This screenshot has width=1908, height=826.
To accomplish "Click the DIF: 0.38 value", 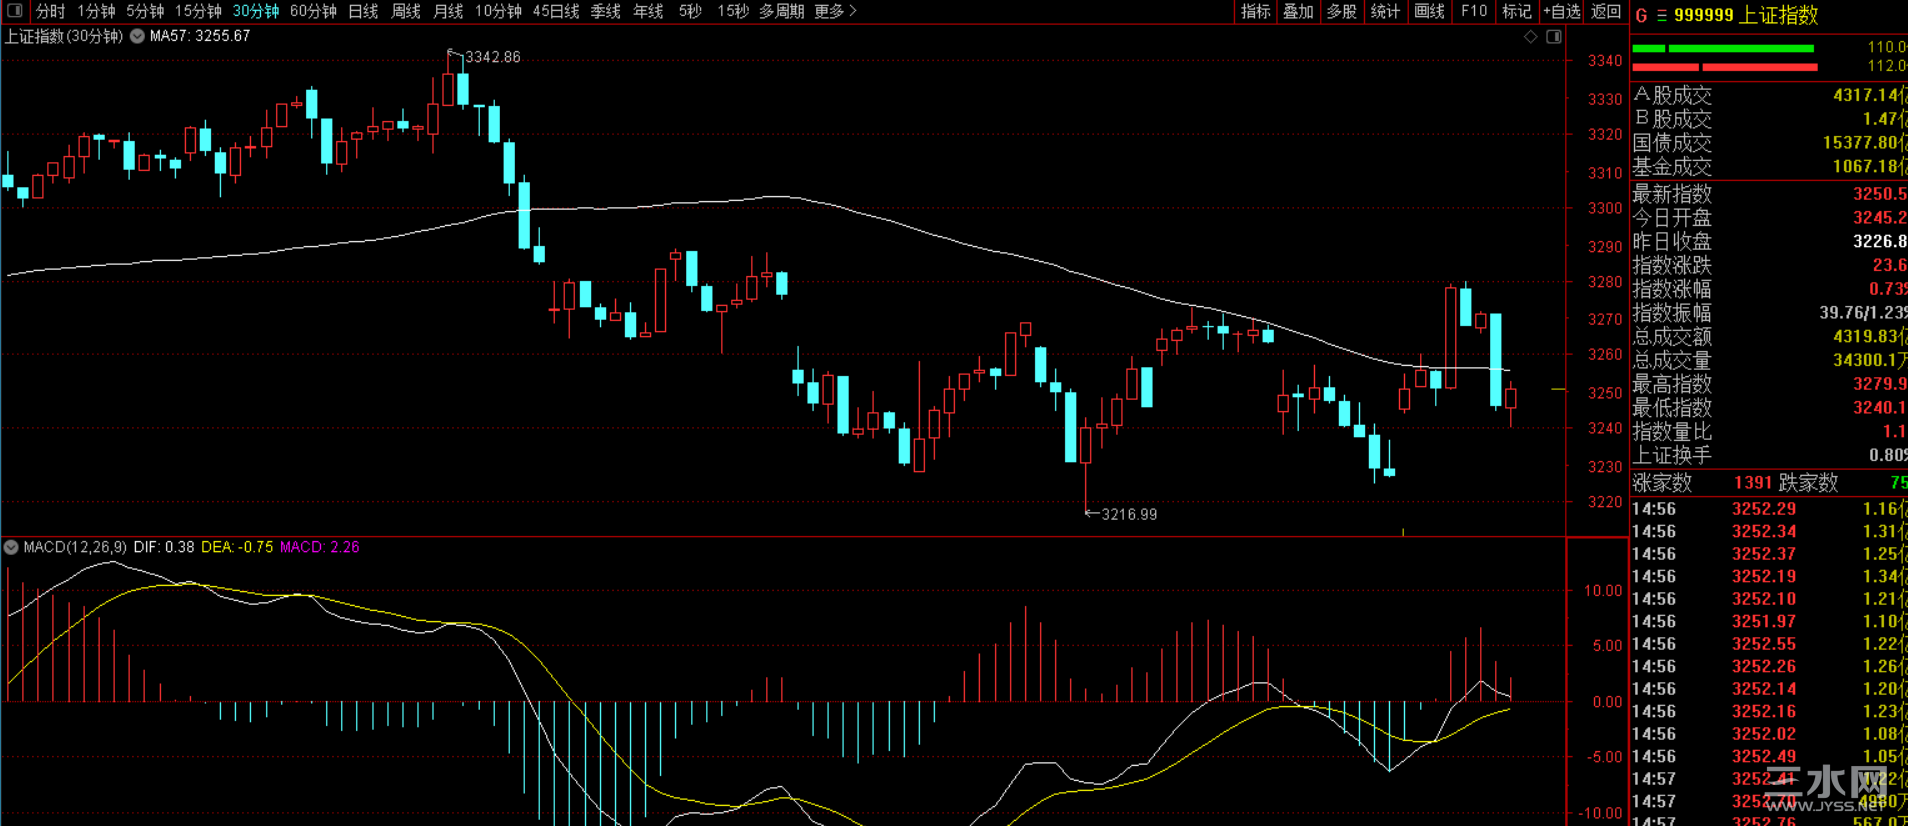I will coord(164,547).
